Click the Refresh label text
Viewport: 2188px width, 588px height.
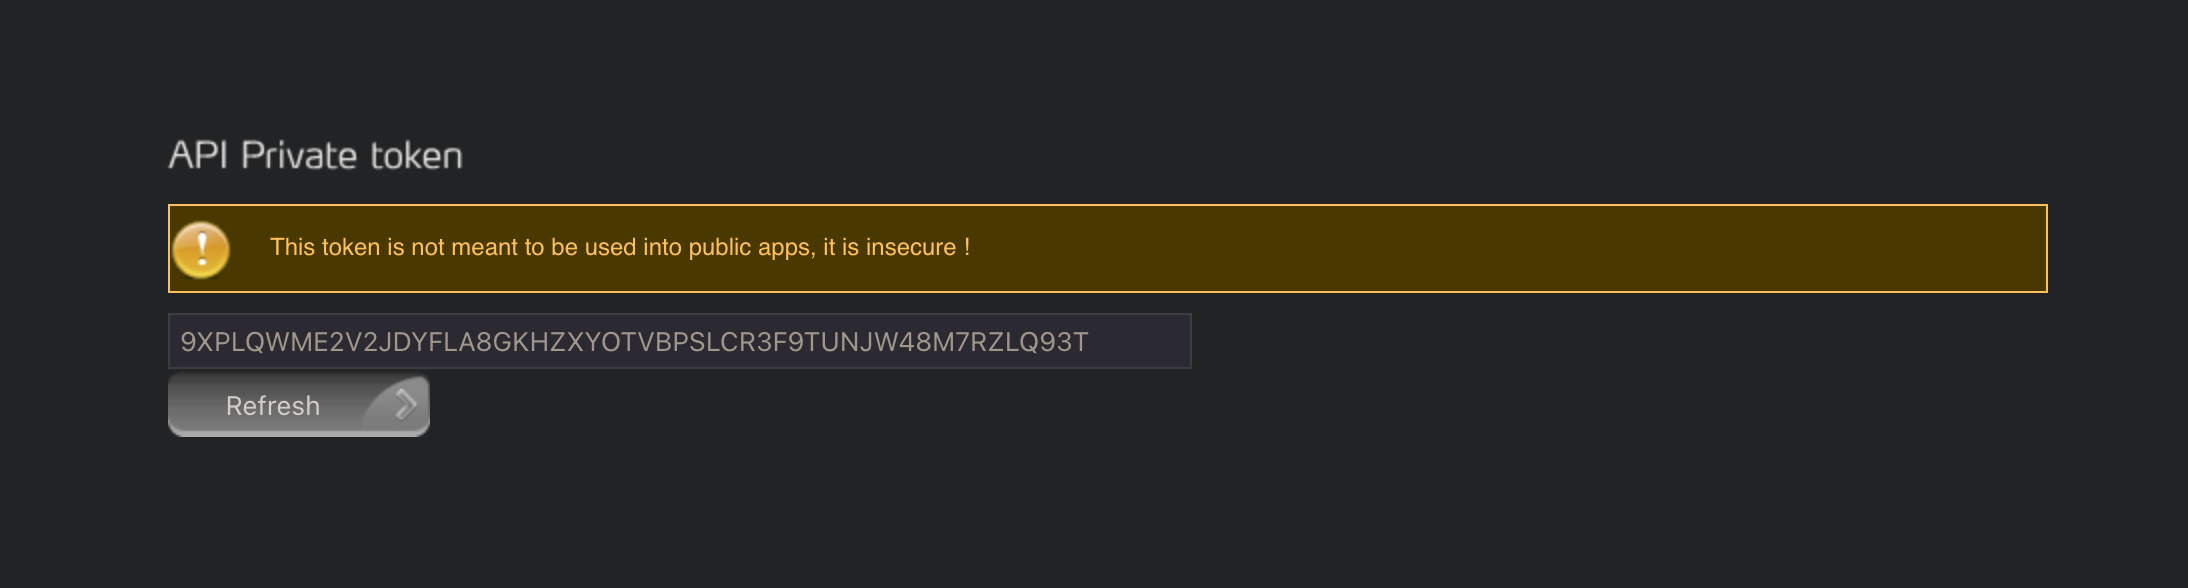pyautogui.click(x=272, y=406)
